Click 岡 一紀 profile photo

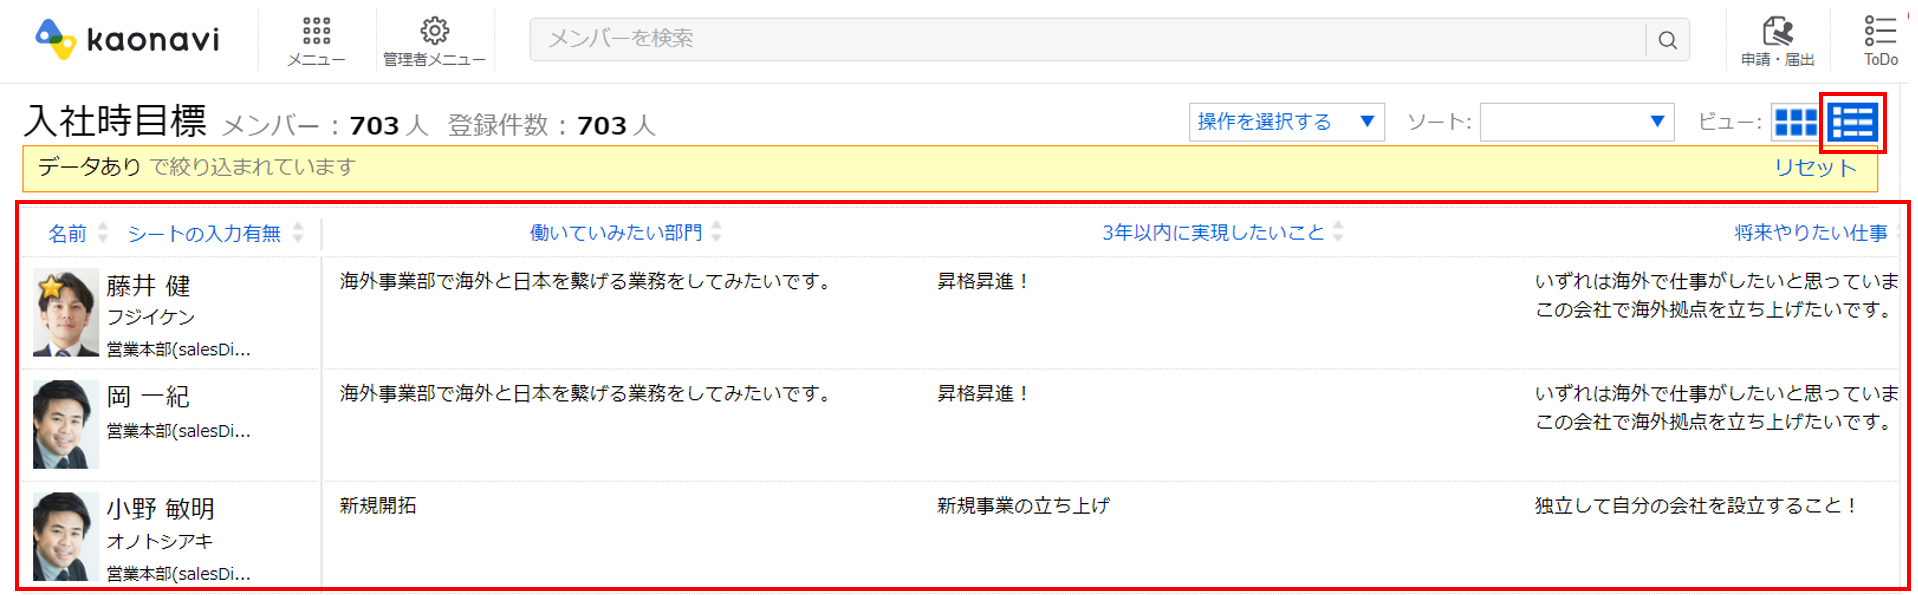pyautogui.click(x=66, y=424)
